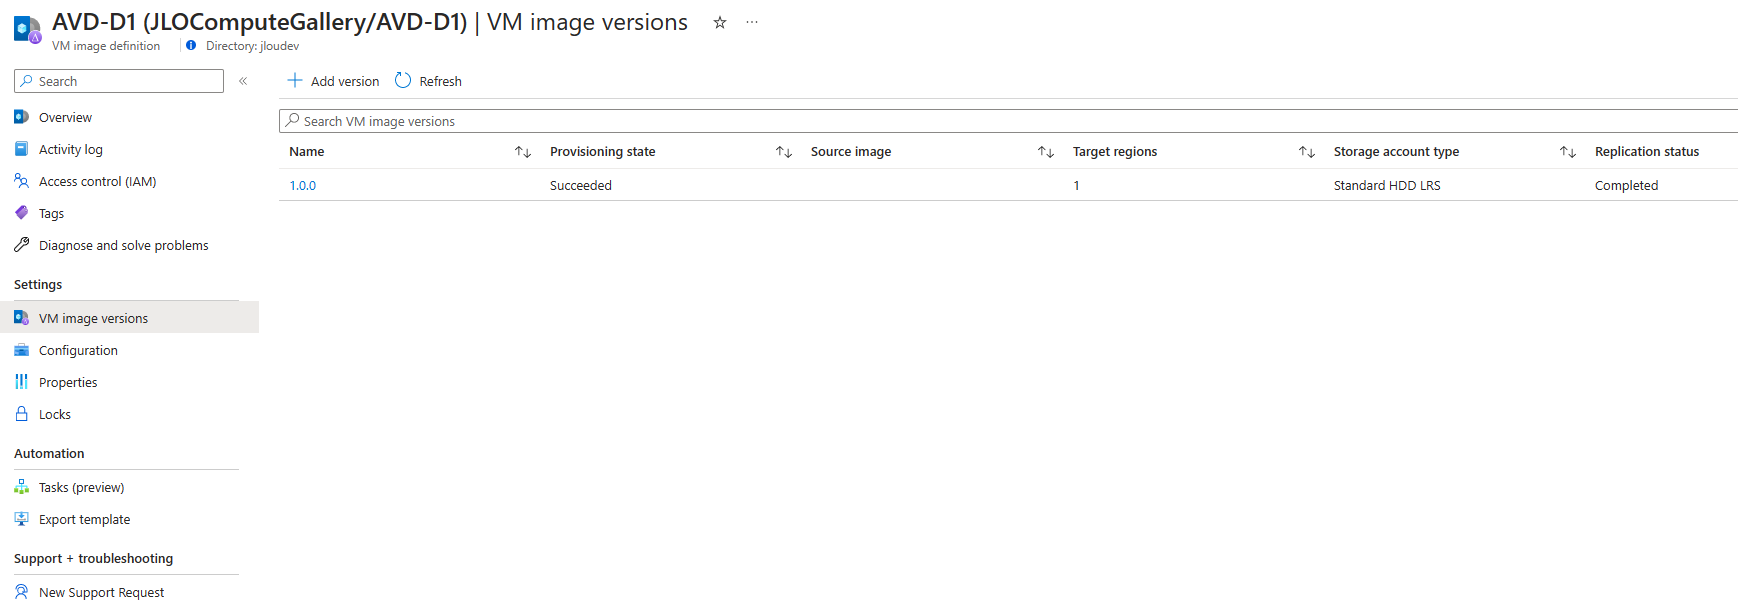Viewport: 1738px width, 605px height.
Task: Click target regions value 1
Action: tap(1076, 185)
